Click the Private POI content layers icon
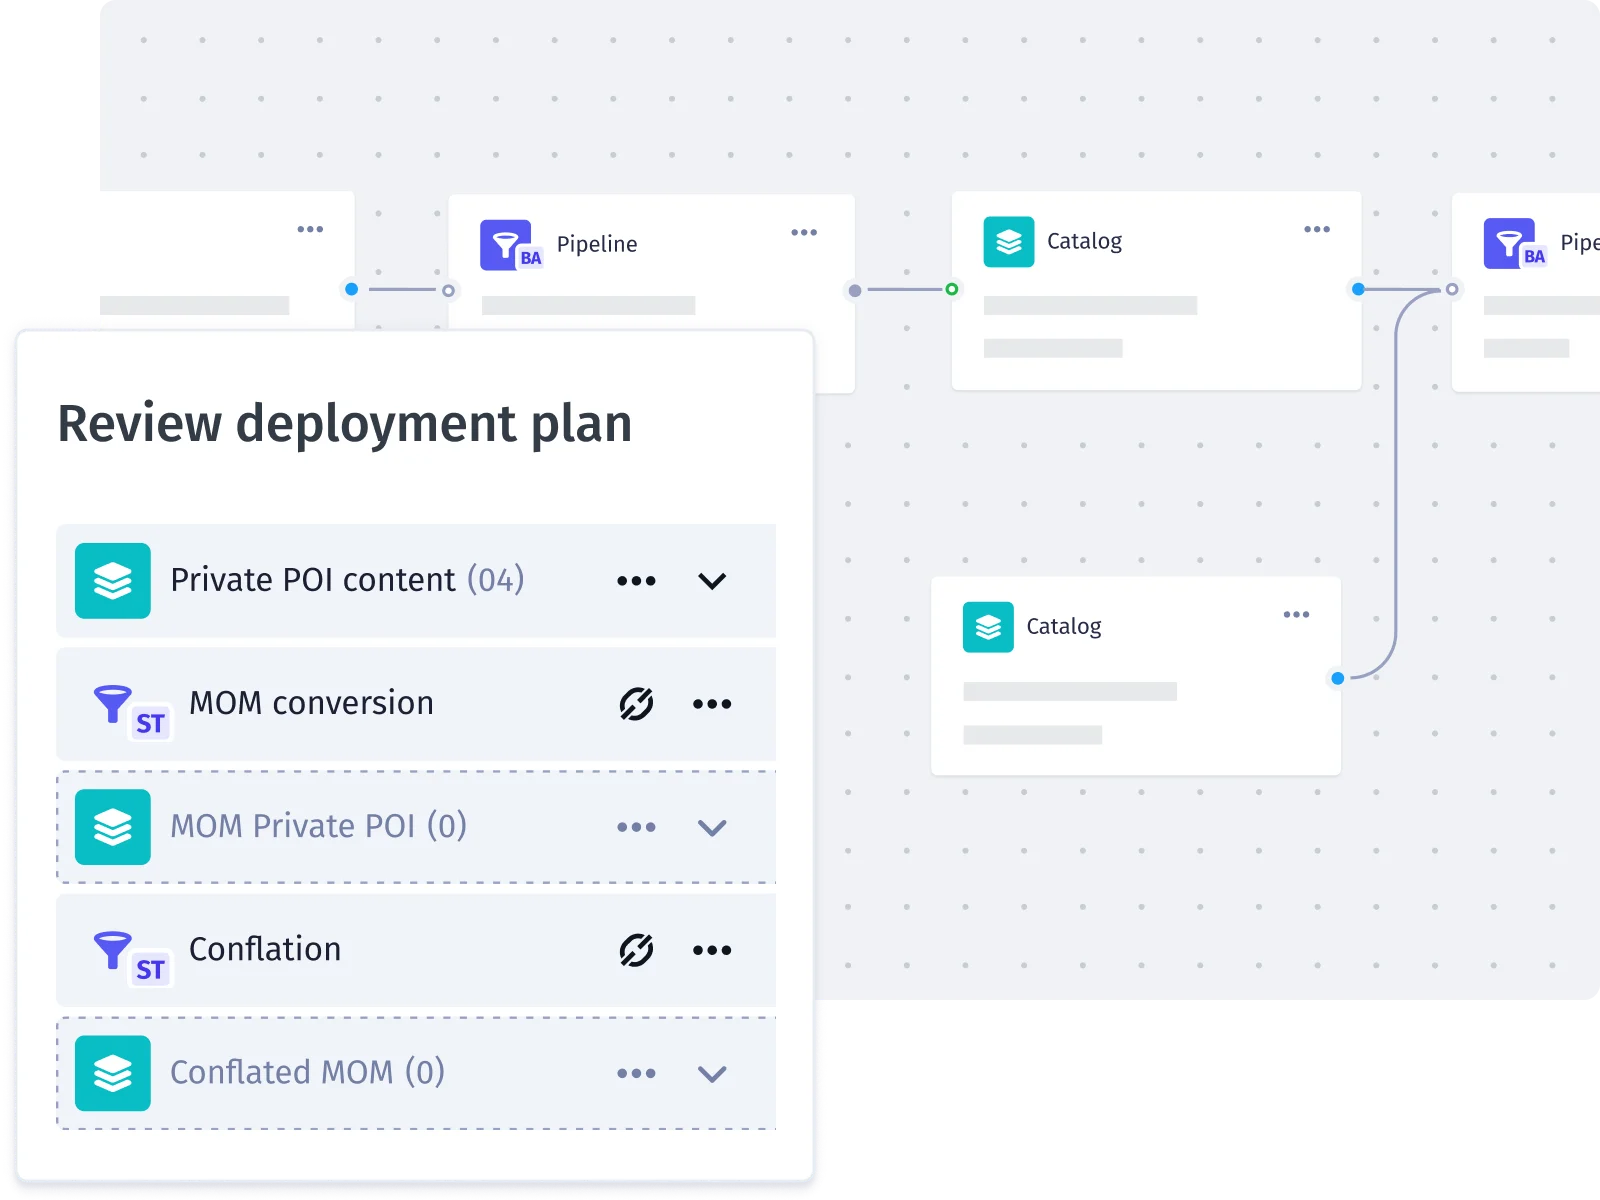This screenshot has width=1600, height=1200. point(112,580)
